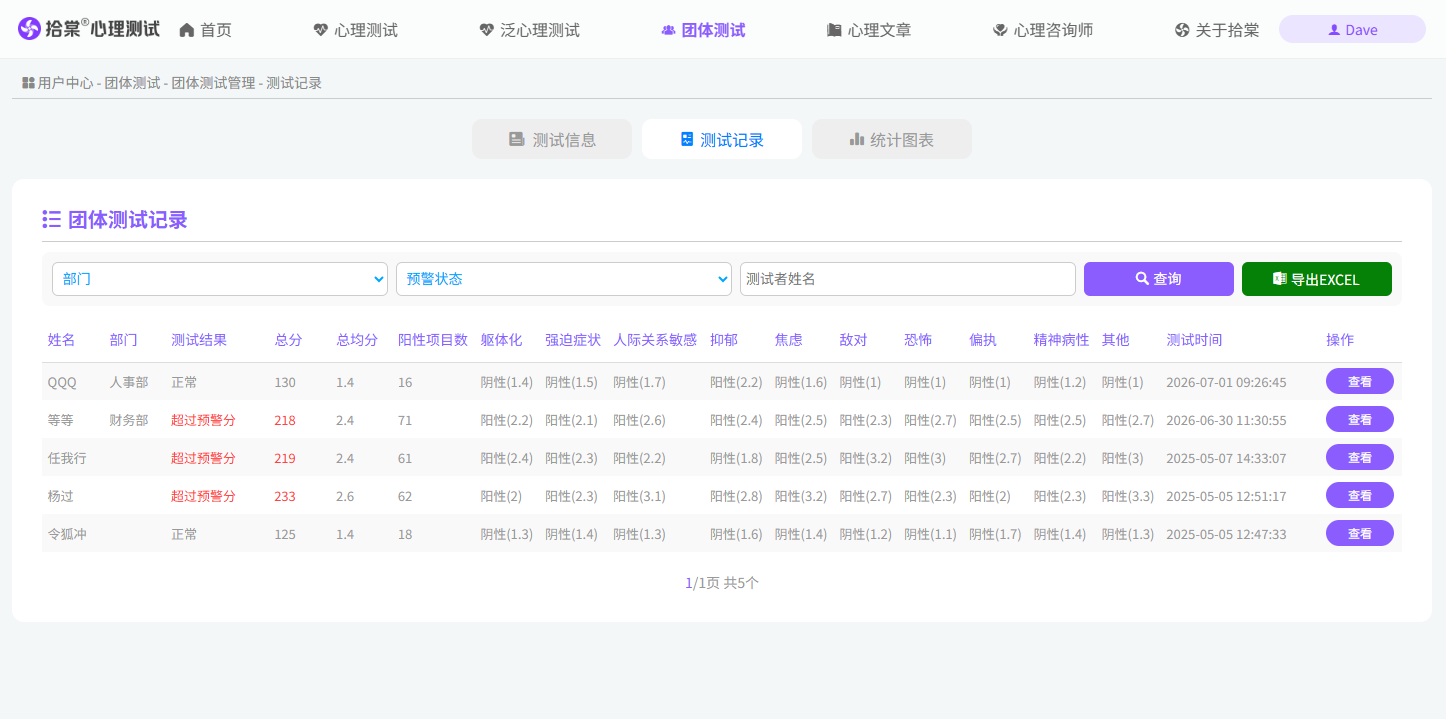
Task: Click 人事部 department cell
Action: click(x=129, y=382)
